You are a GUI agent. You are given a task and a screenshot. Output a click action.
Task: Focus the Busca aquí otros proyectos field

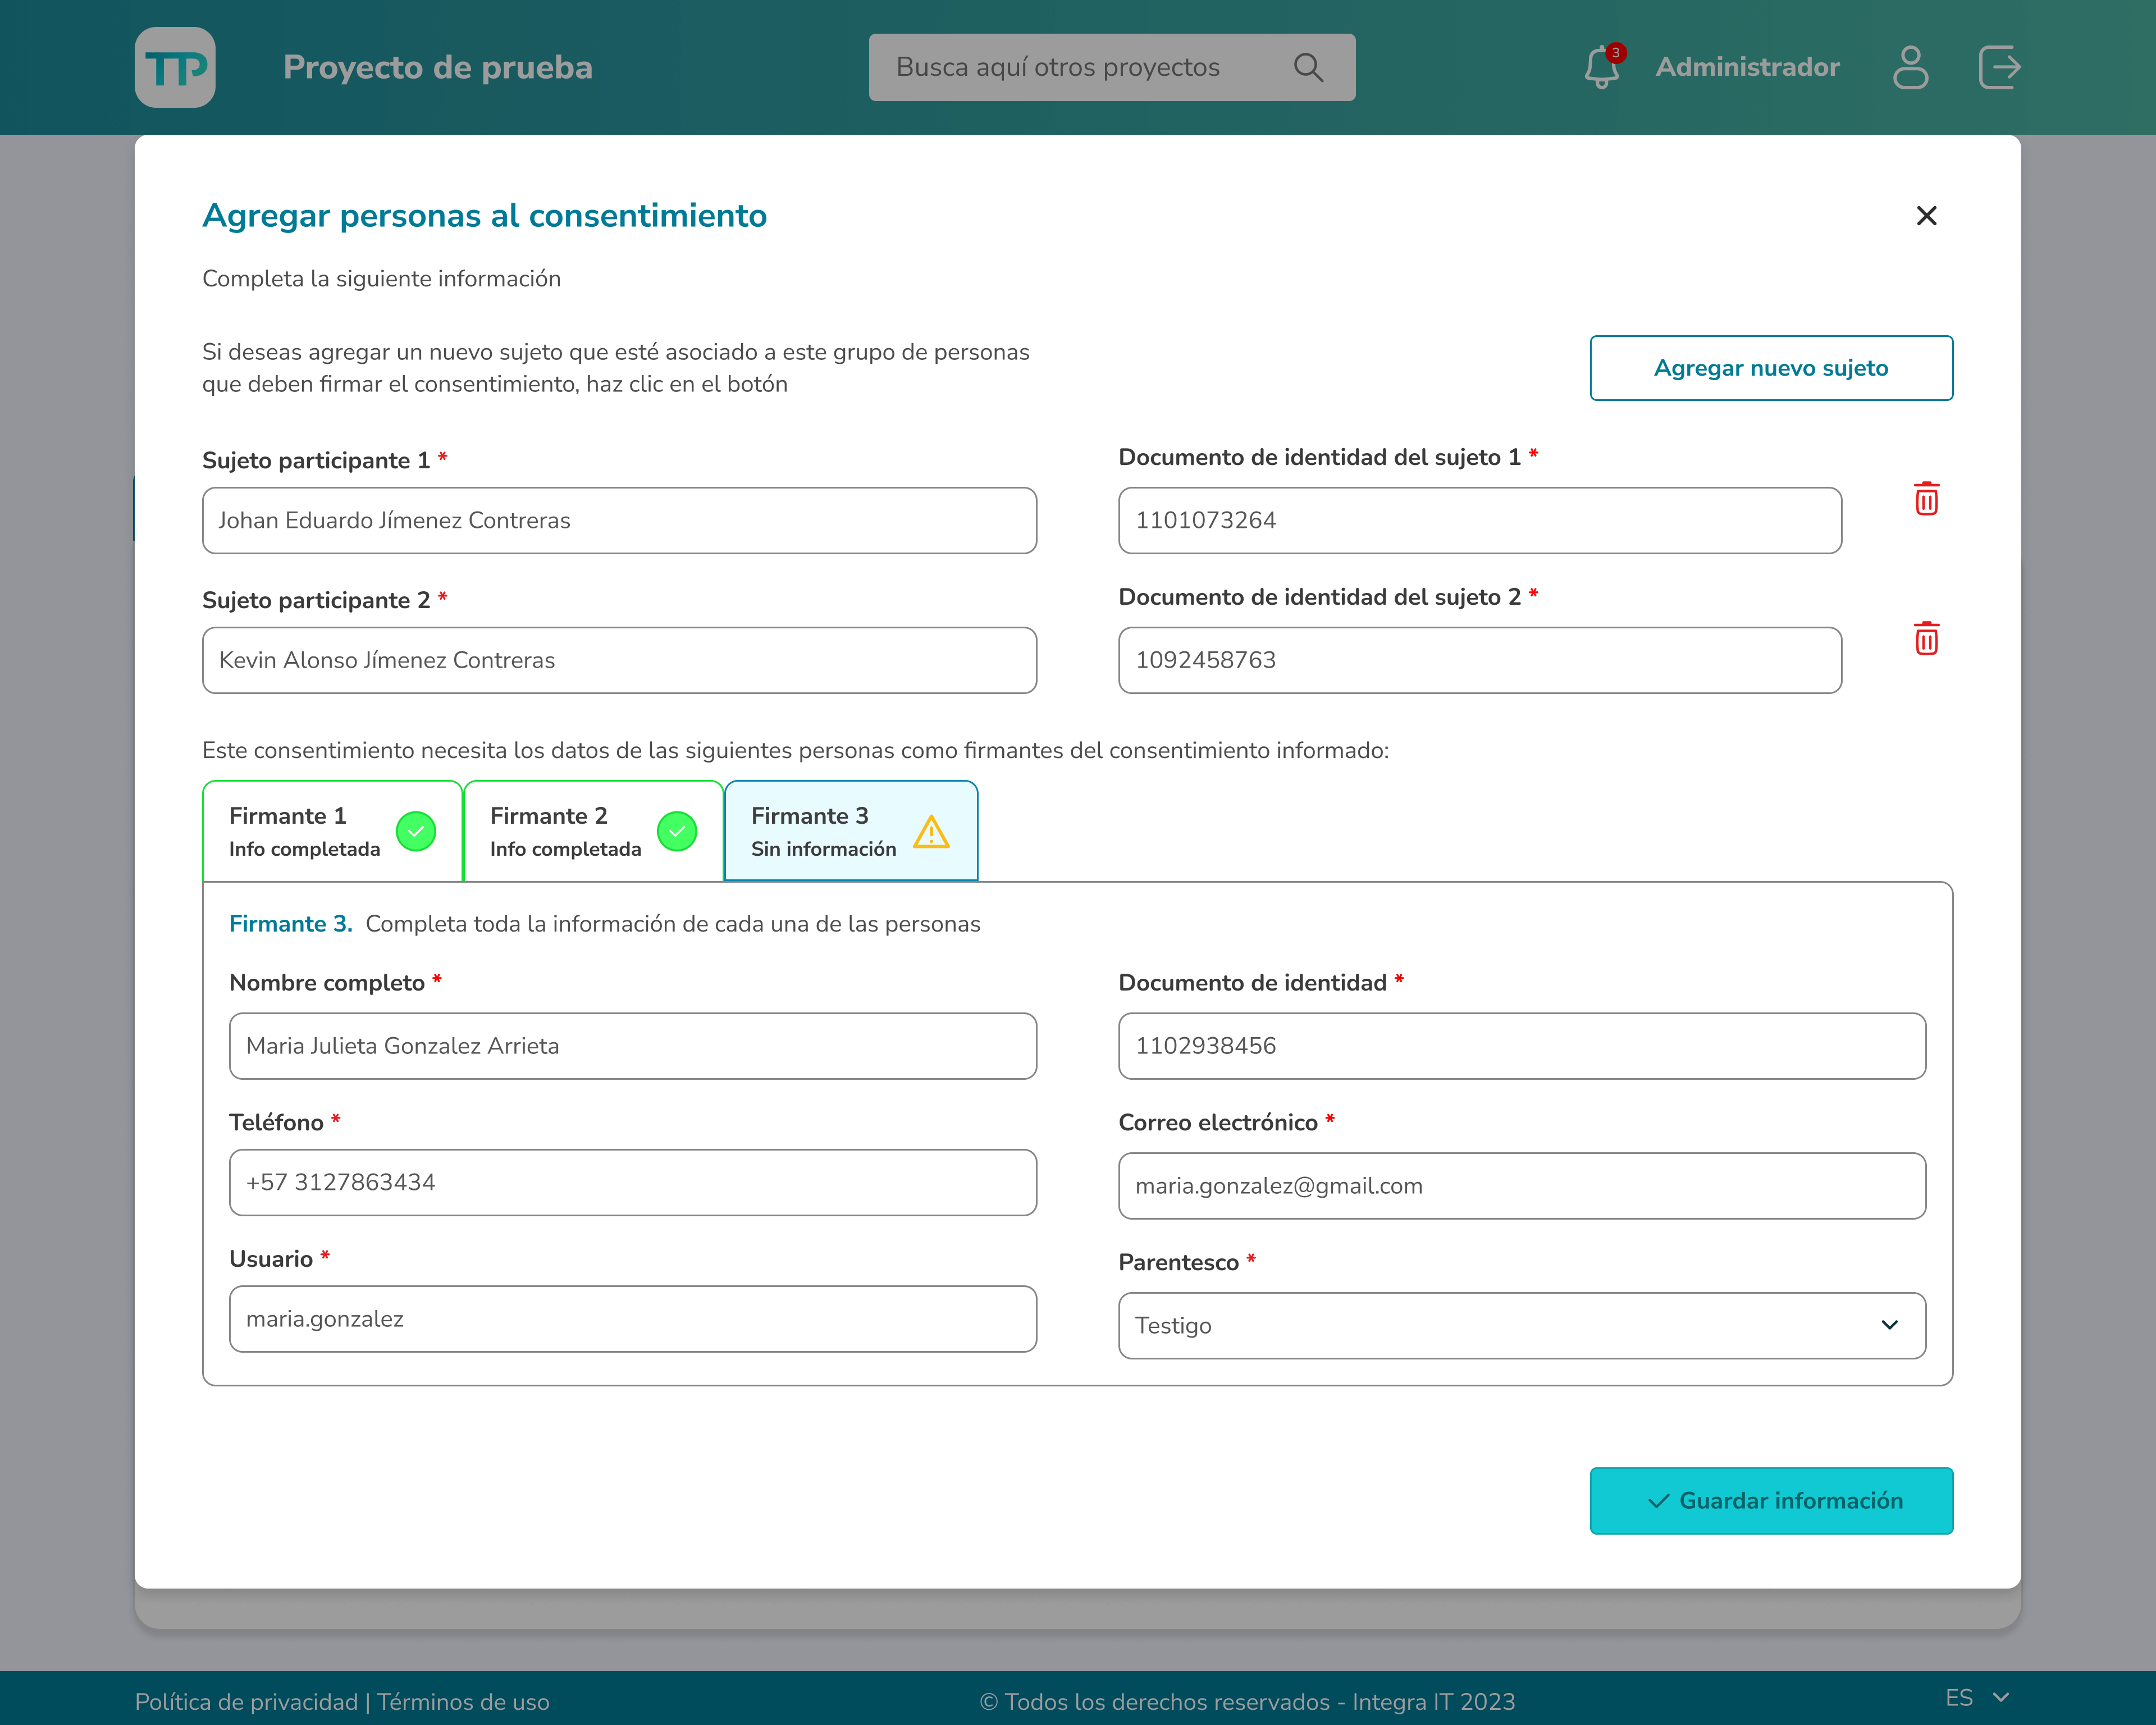point(1080,67)
